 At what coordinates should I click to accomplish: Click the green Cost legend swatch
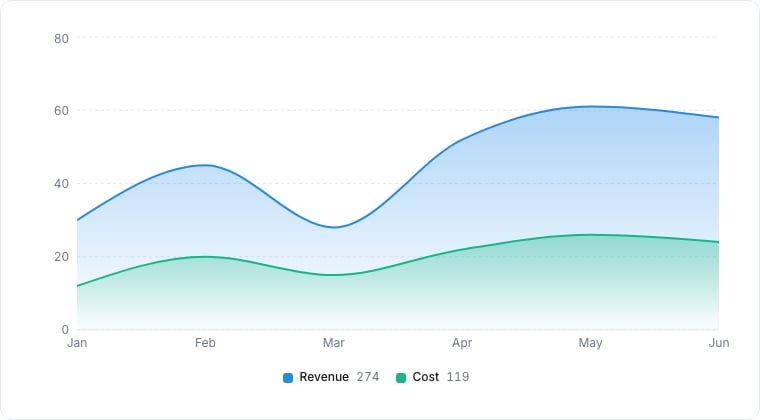[401, 378]
